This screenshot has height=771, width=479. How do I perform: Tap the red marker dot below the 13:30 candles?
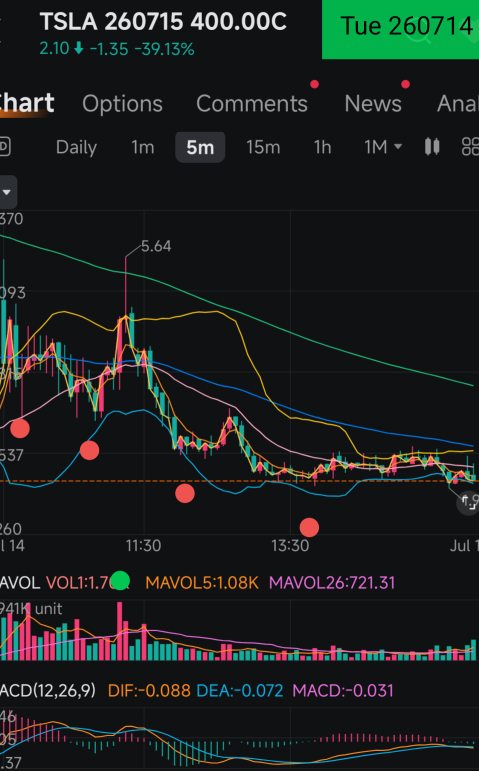click(x=309, y=527)
